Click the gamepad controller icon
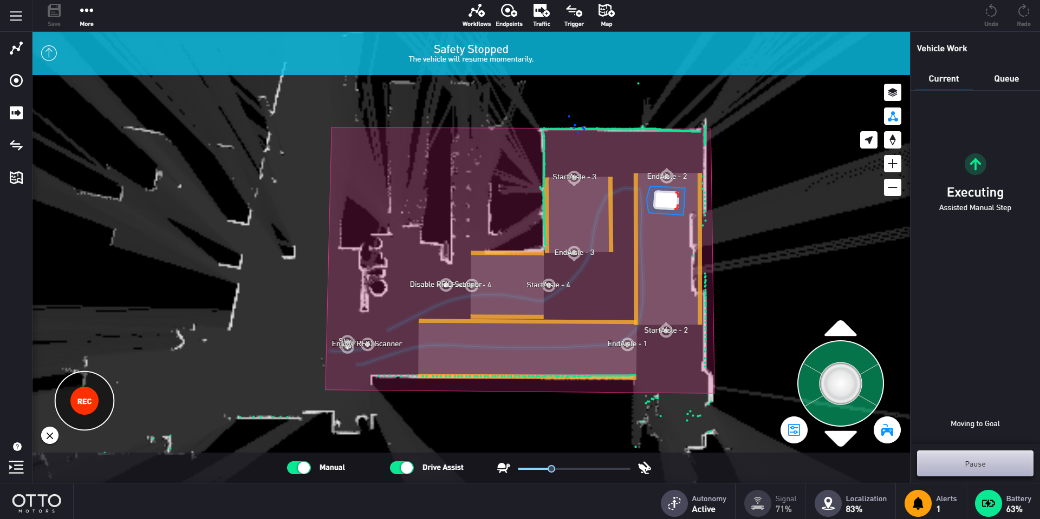The height and width of the screenshot is (519, 1040). click(x=886, y=430)
